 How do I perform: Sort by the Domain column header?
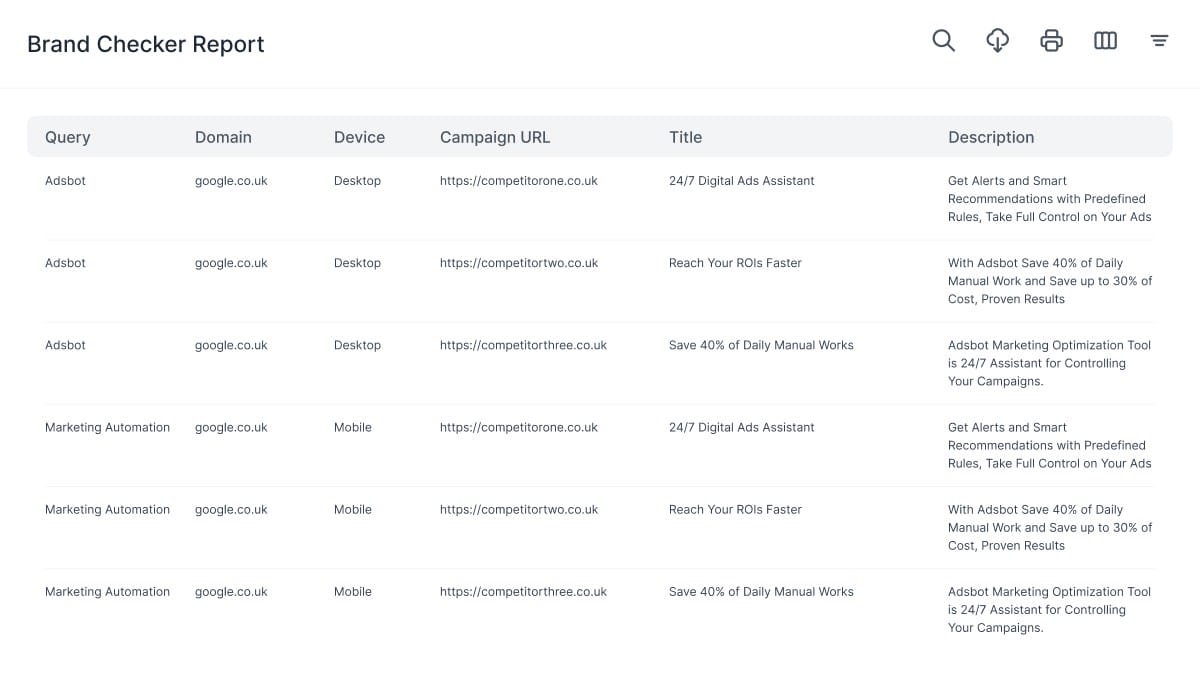coord(223,137)
